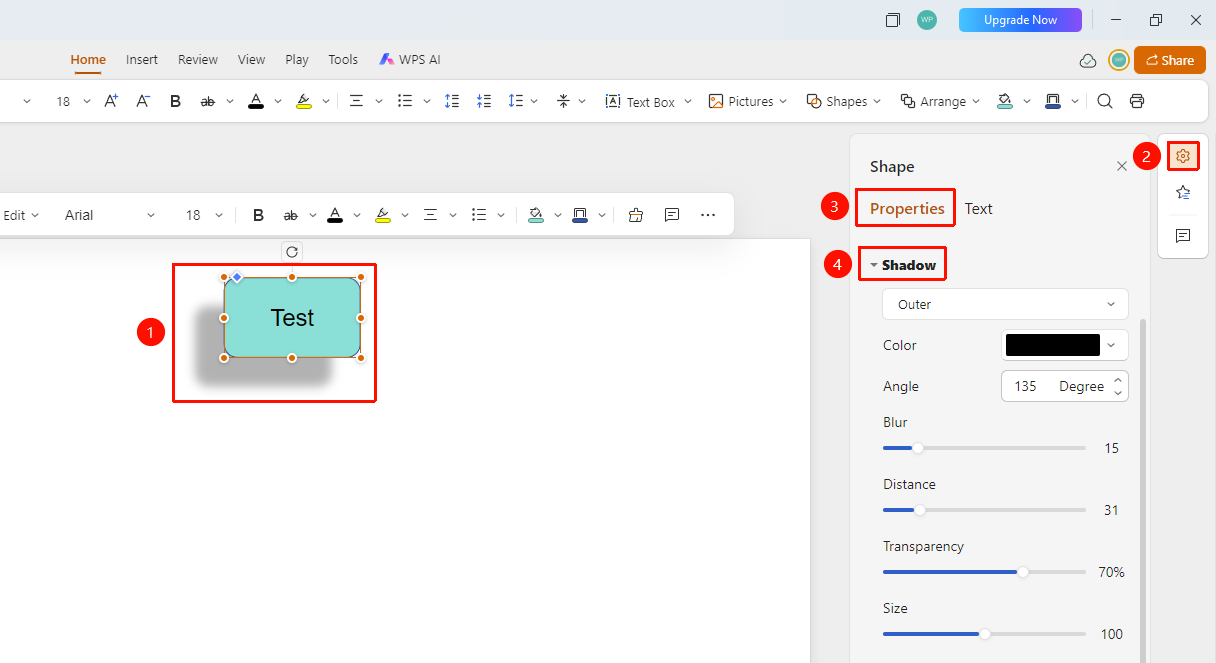Screen dimensions: 1216x663
Task: Click the shape style brush icon
Action: coord(636,215)
